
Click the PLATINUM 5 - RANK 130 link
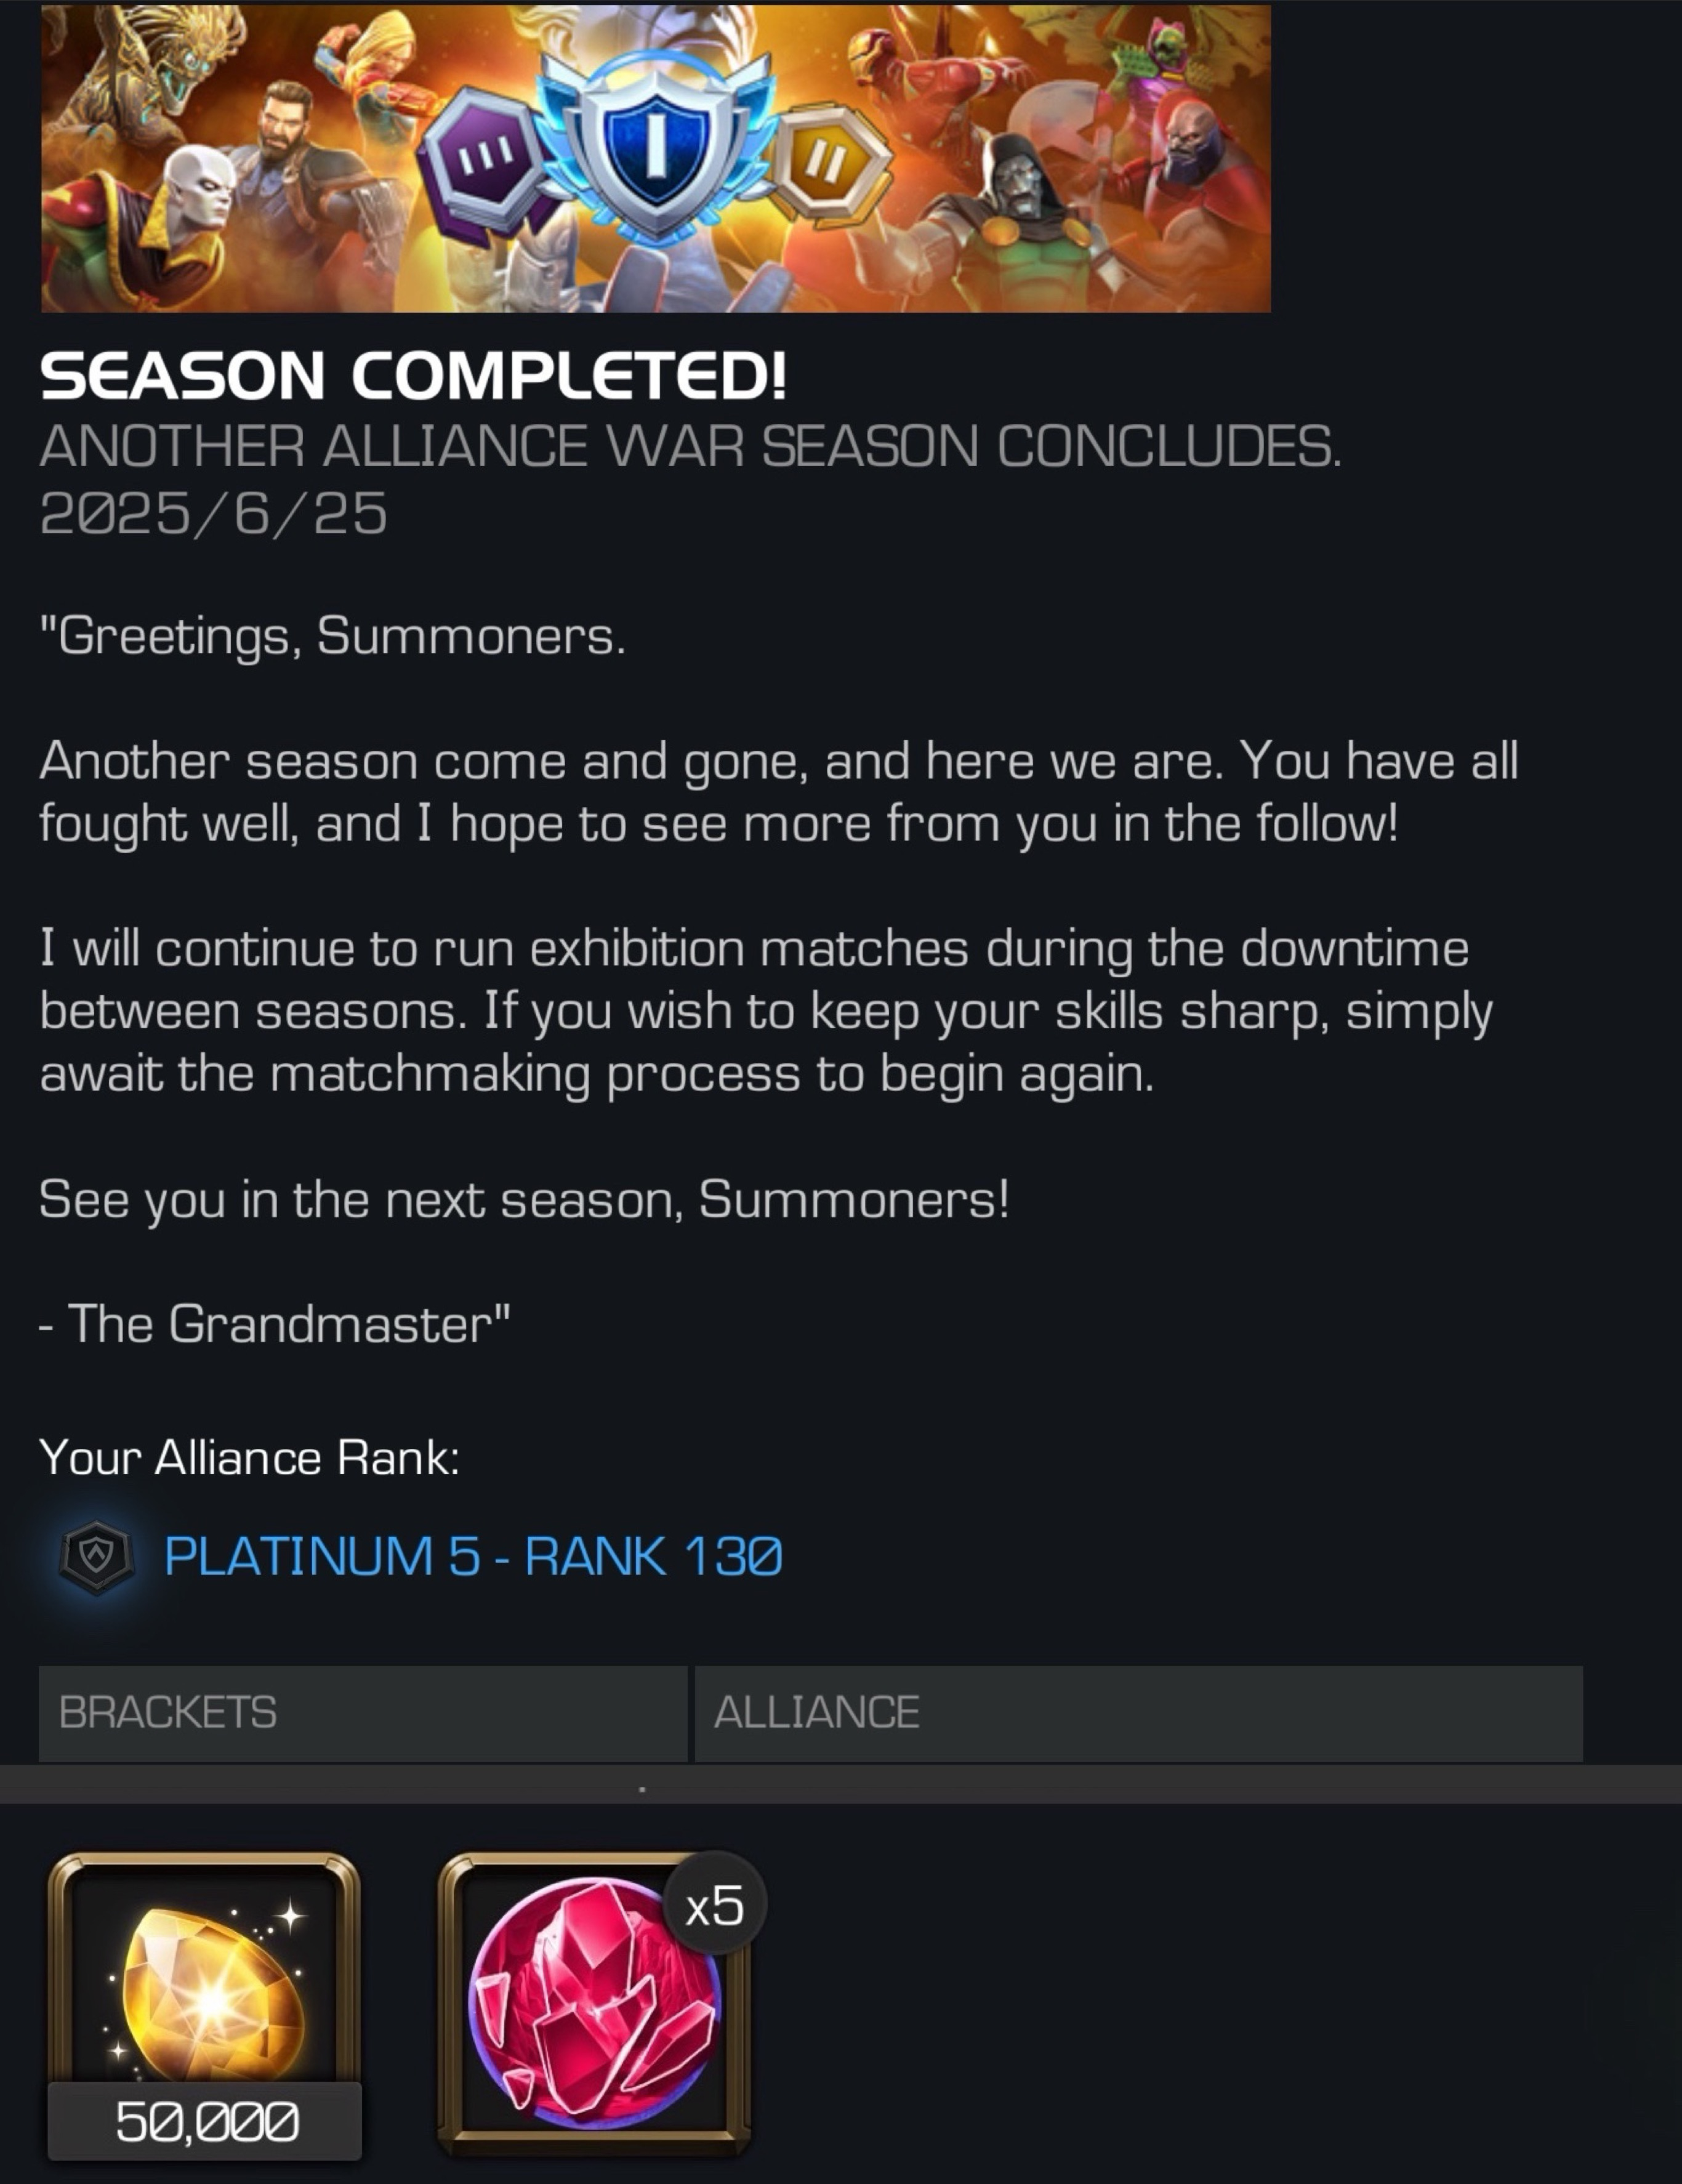pos(473,1556)
